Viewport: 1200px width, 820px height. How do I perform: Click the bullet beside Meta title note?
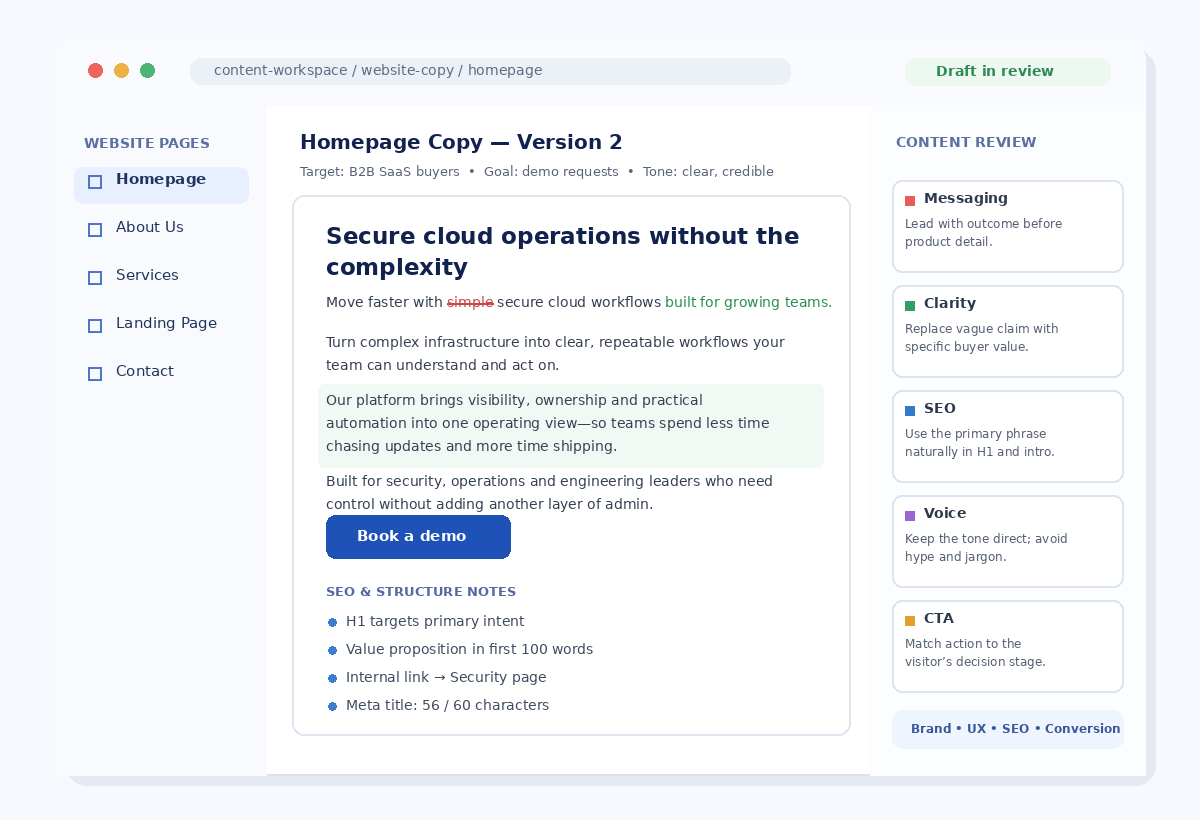[332, 706]
